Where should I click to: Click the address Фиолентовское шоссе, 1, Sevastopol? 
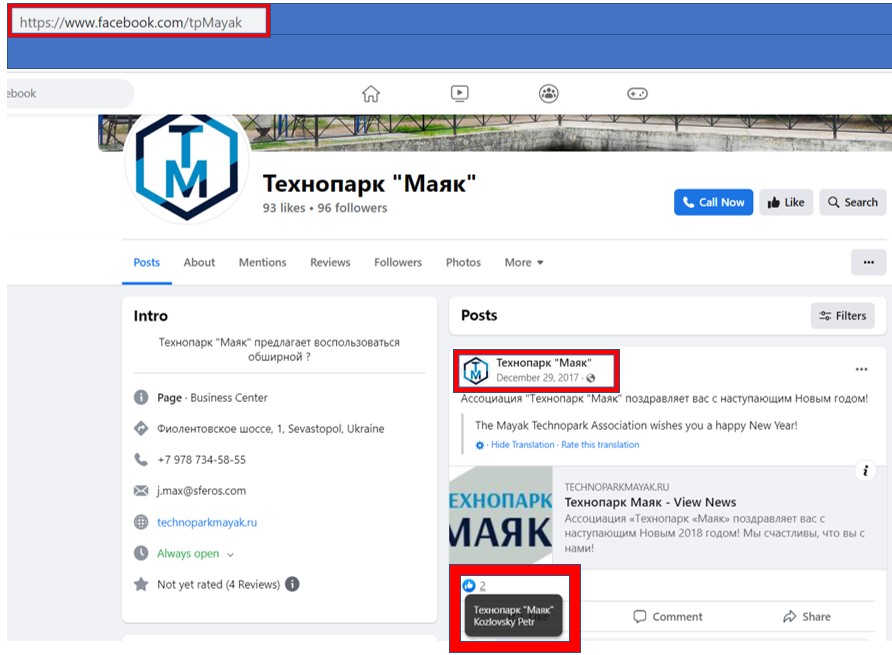(271, 429)
